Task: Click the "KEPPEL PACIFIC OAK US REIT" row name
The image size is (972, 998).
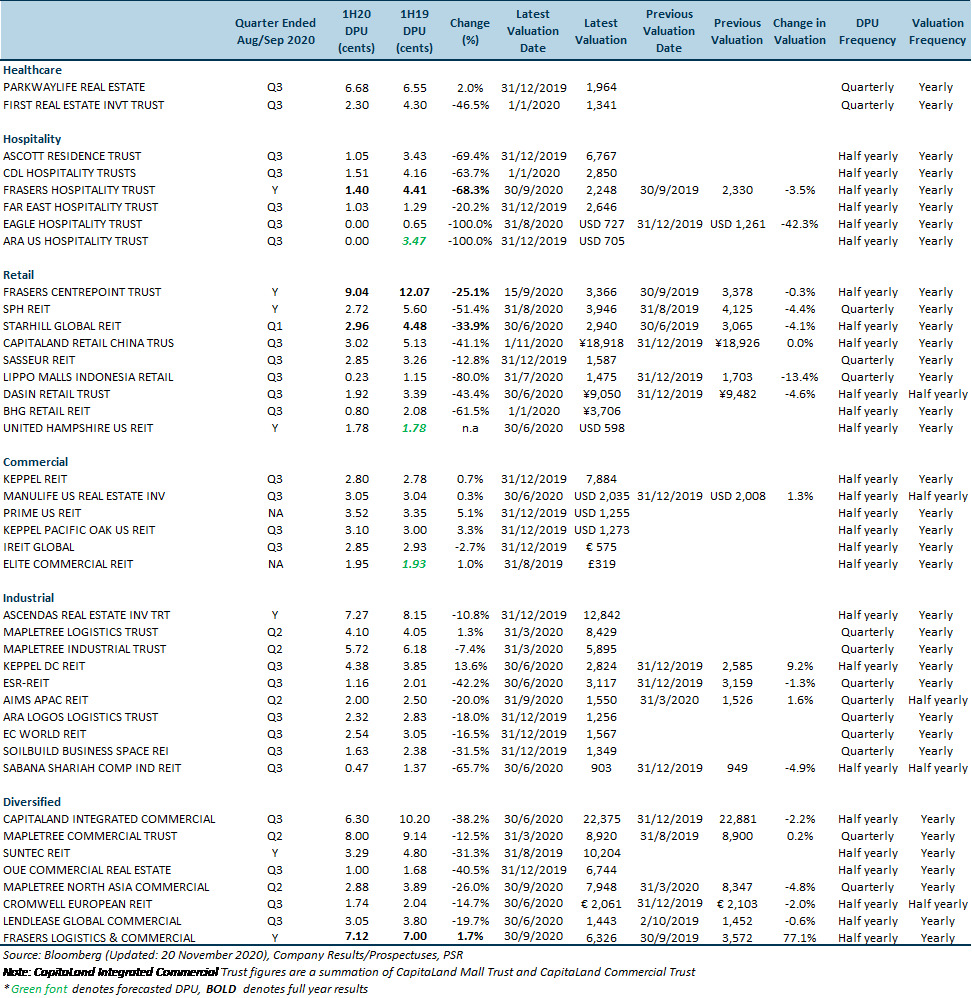Action: [80, 530]
